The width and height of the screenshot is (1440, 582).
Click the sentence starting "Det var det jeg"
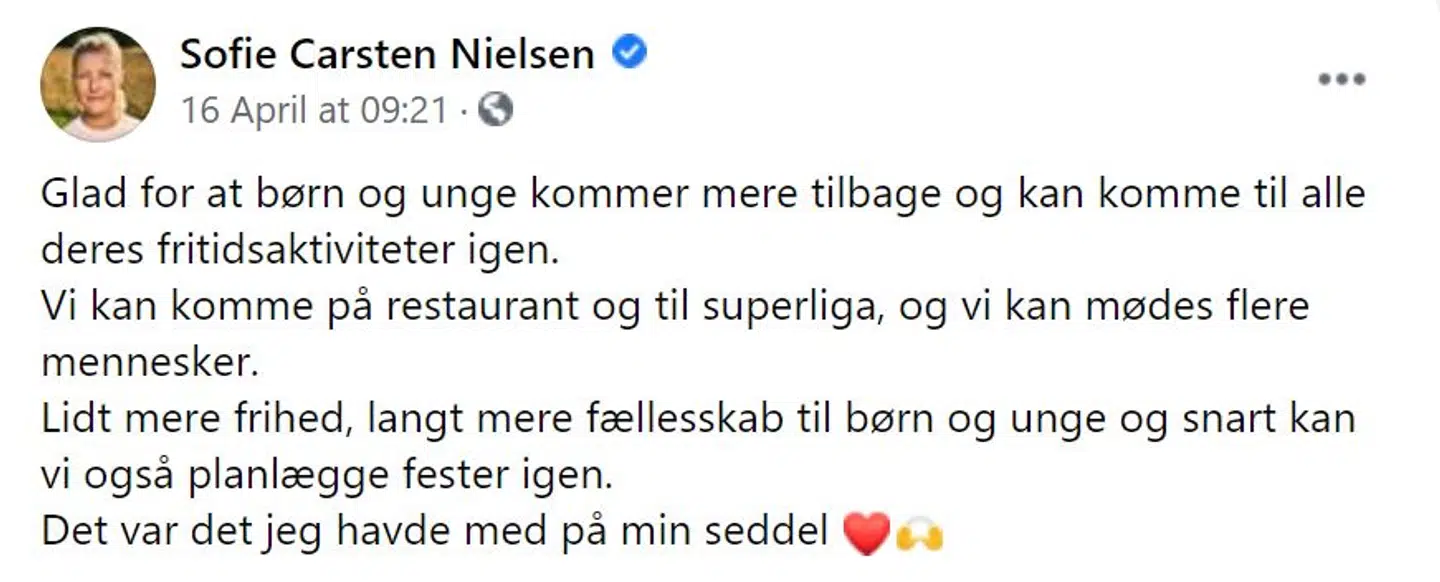(435, 532)
